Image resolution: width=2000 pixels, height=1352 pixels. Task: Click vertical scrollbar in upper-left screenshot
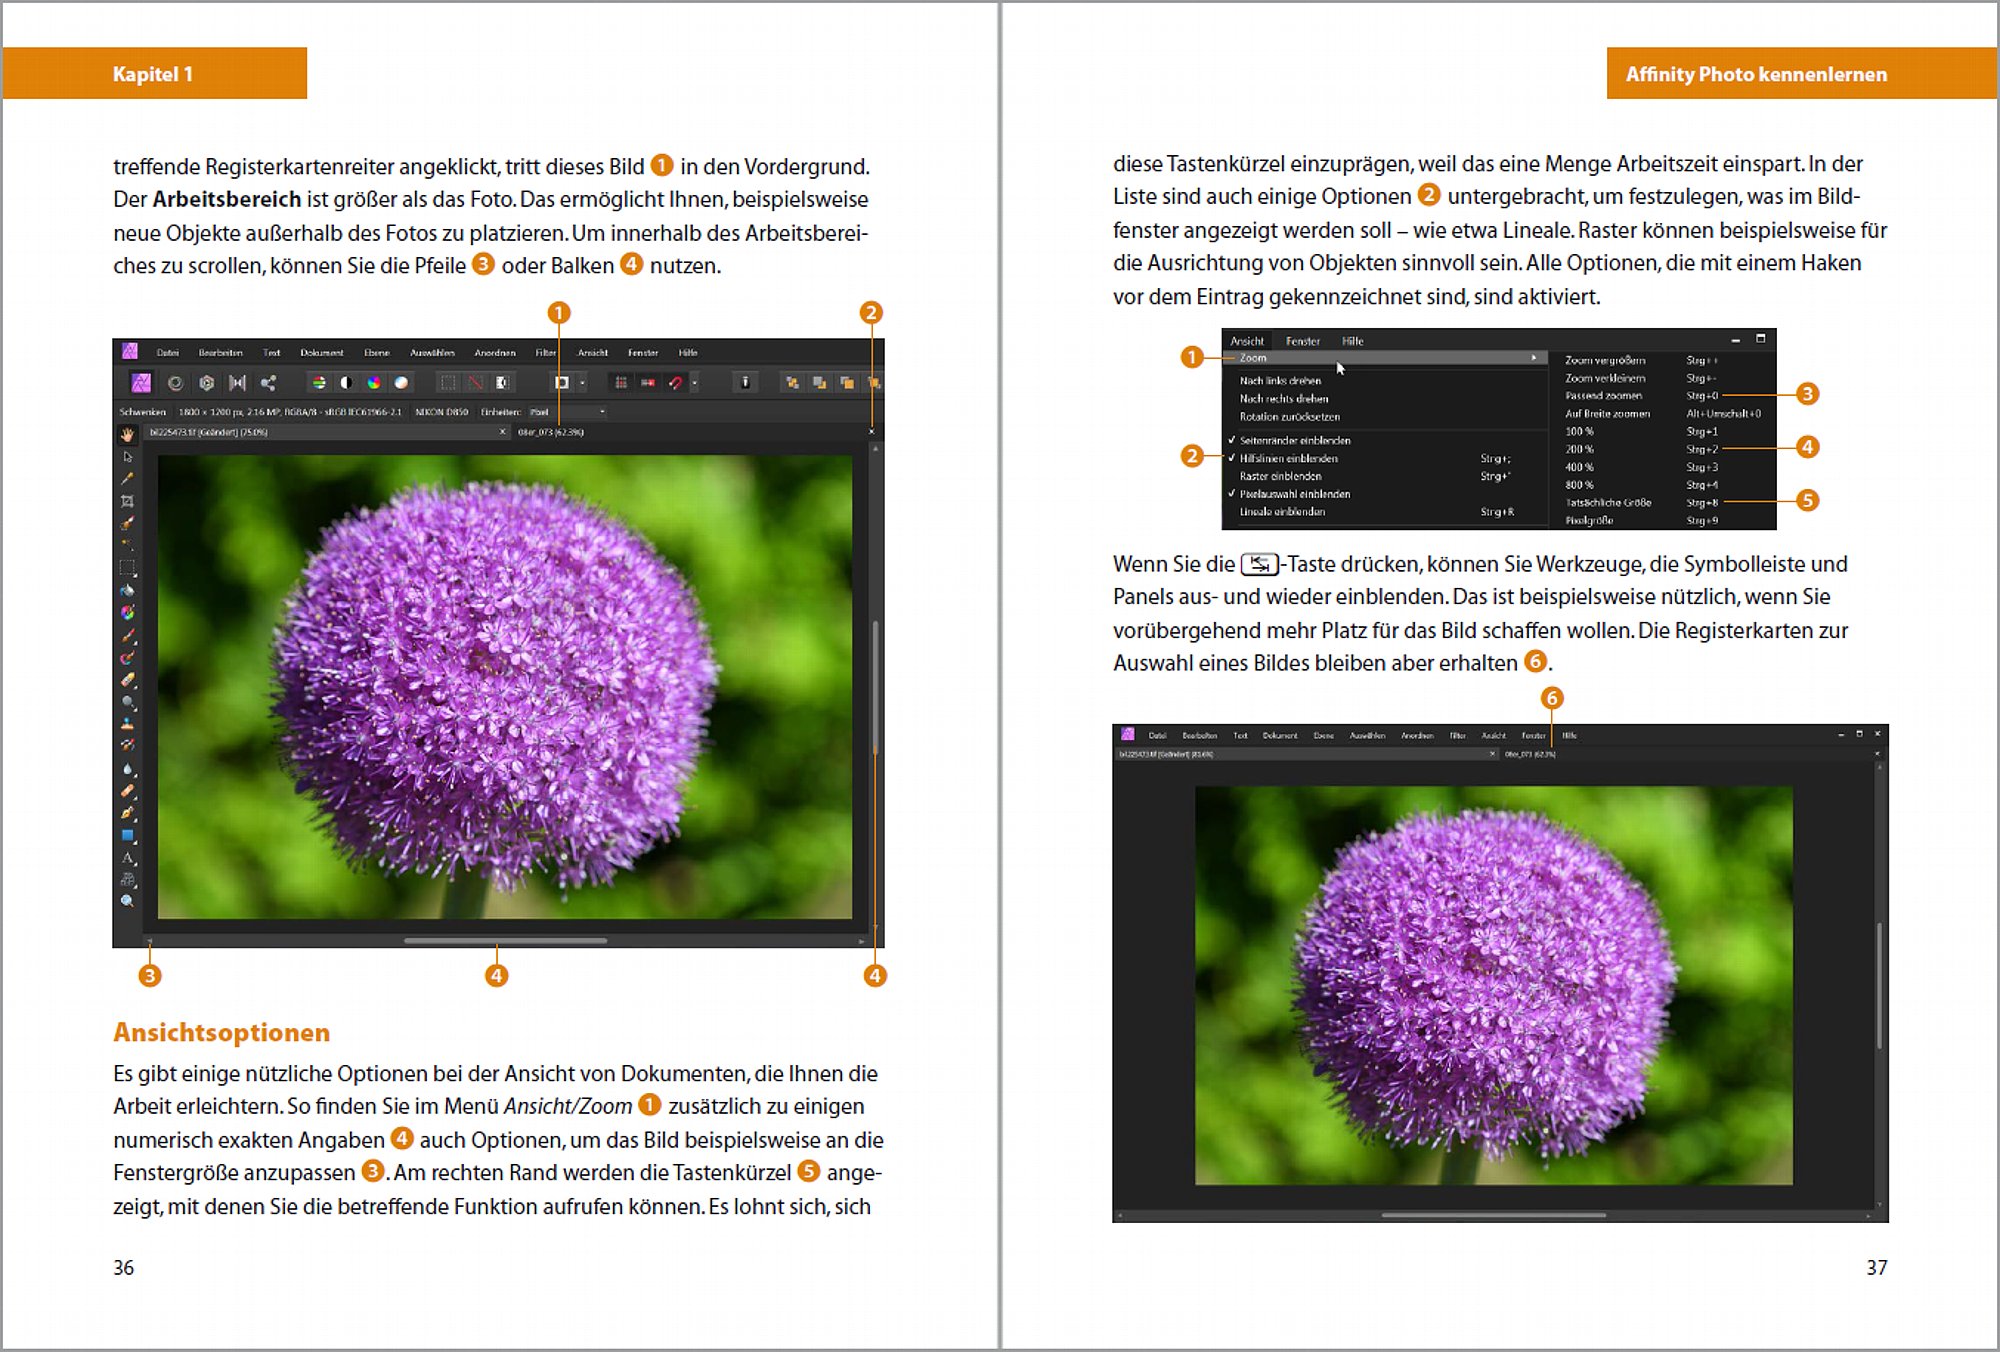[875, 686]
